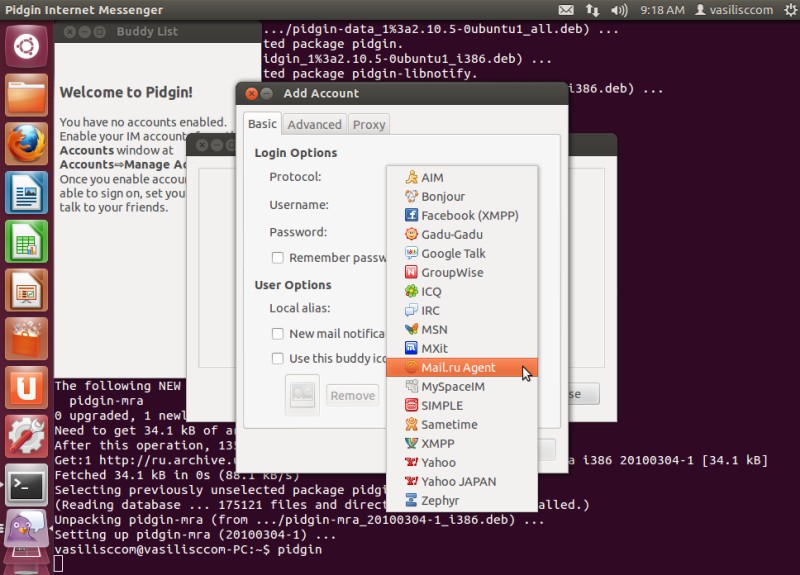Screen dimensions: 800x575
Task: Open LibreOffice Impress launcher icon
Action: click(26, 290)
